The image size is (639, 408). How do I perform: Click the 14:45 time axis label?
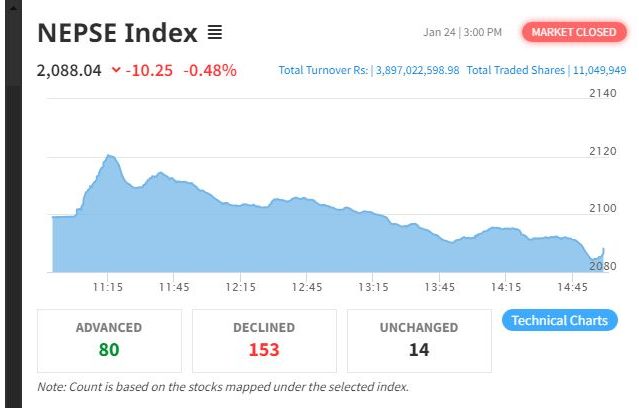(x=573, y=287)
